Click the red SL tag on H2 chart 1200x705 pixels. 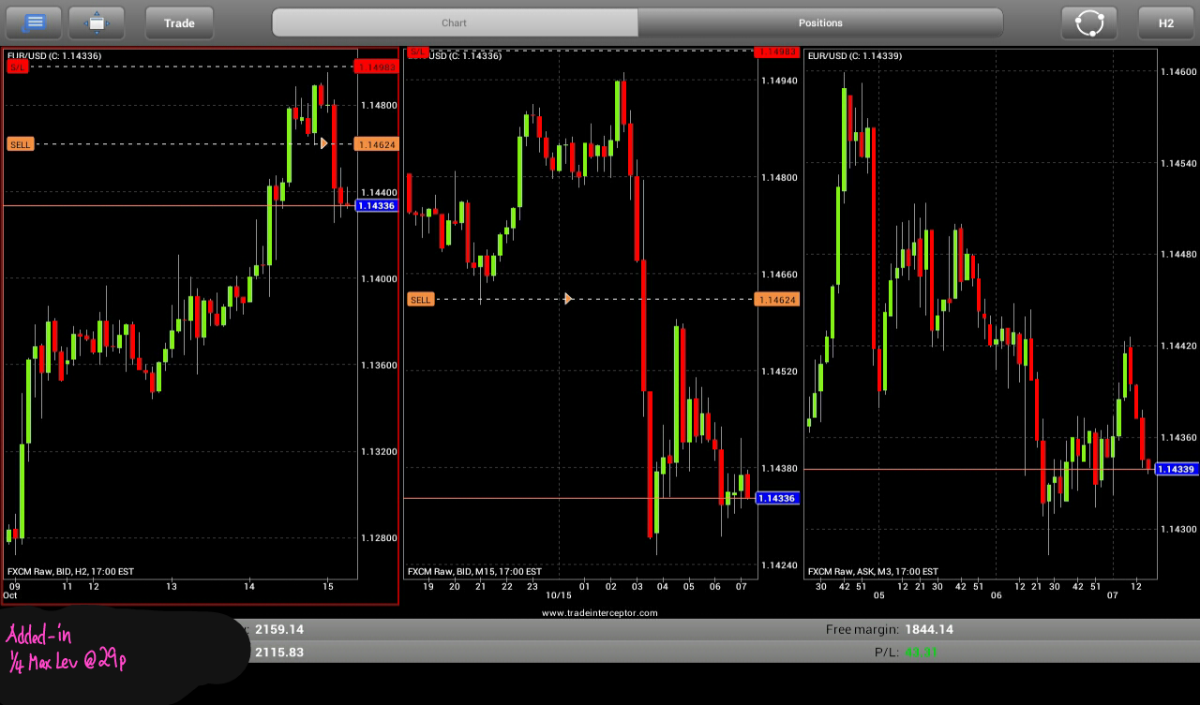tap(17, 66)
